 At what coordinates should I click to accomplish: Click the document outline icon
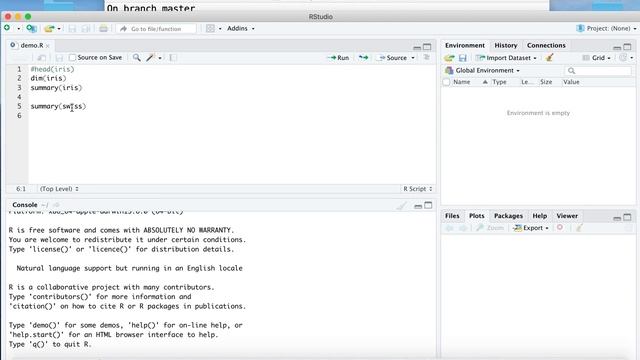pyautogui.click(x=427, y=58)
